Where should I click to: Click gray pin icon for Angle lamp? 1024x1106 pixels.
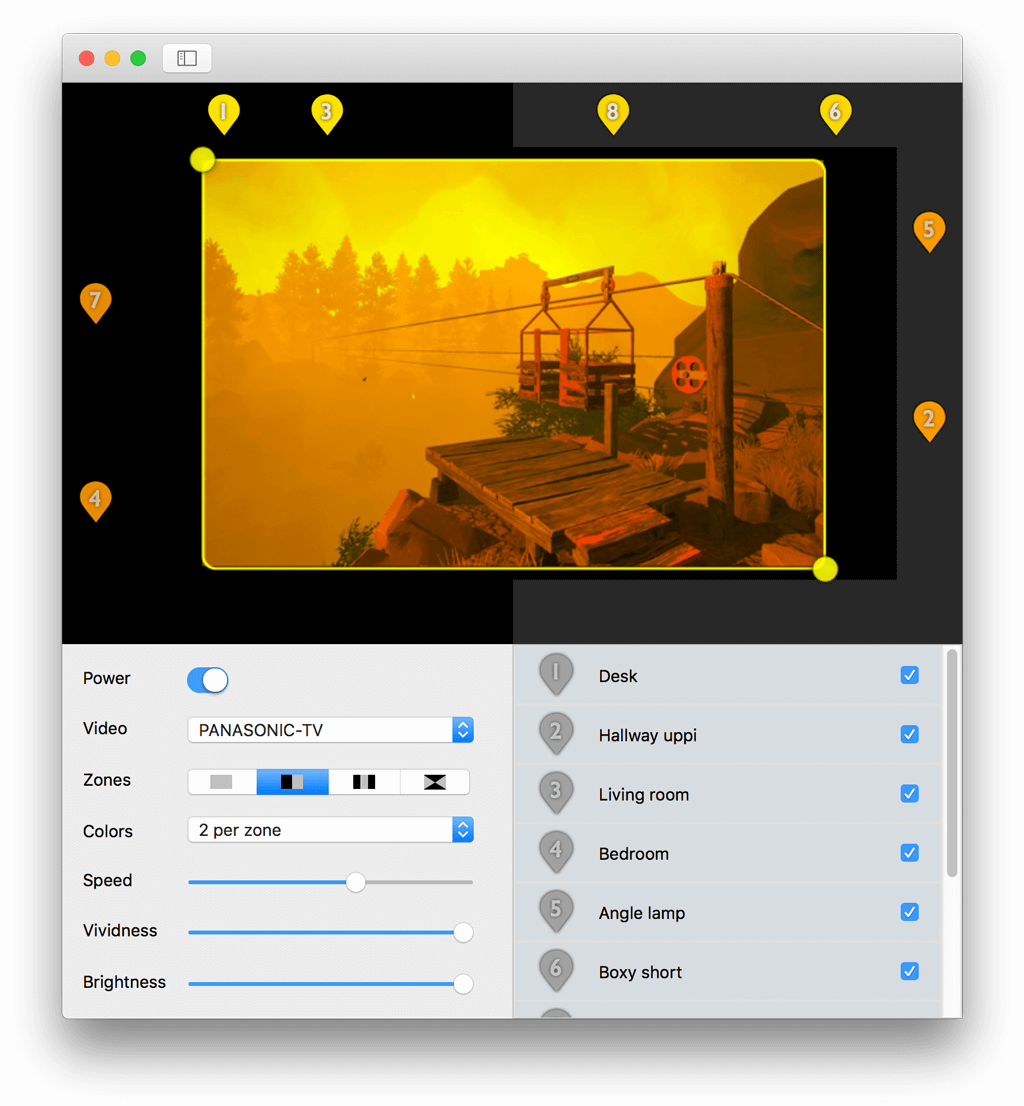click(x=556, y=911)
